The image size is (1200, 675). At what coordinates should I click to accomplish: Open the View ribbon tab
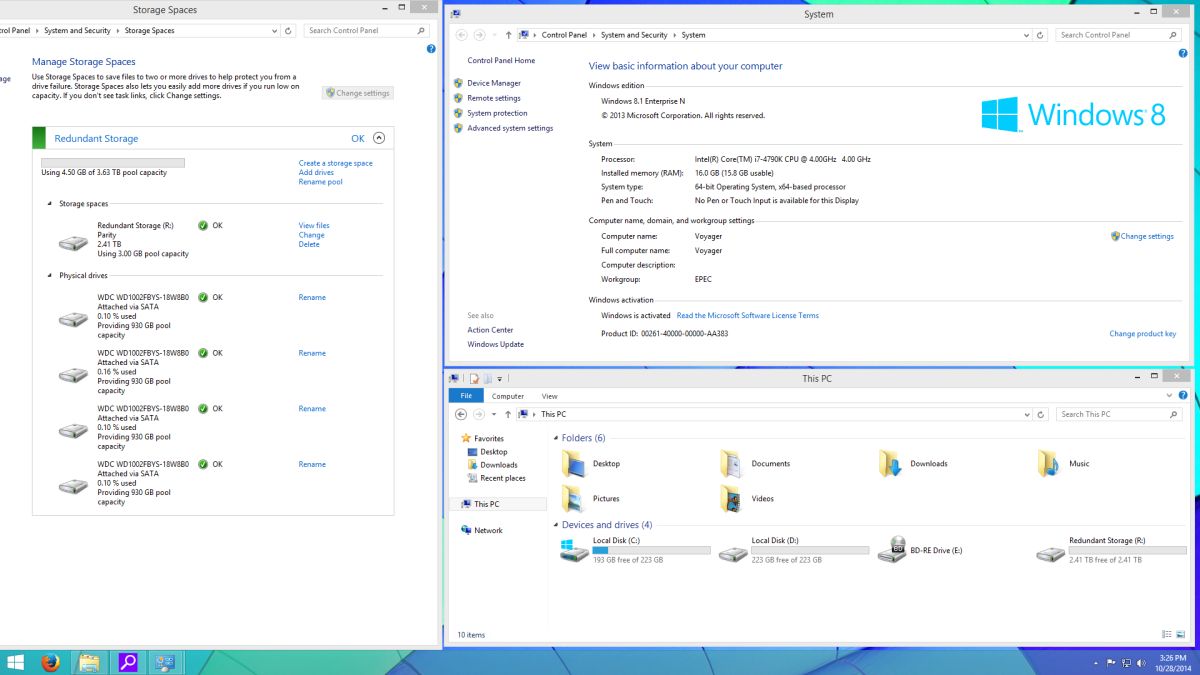click(x=550, y=396)
